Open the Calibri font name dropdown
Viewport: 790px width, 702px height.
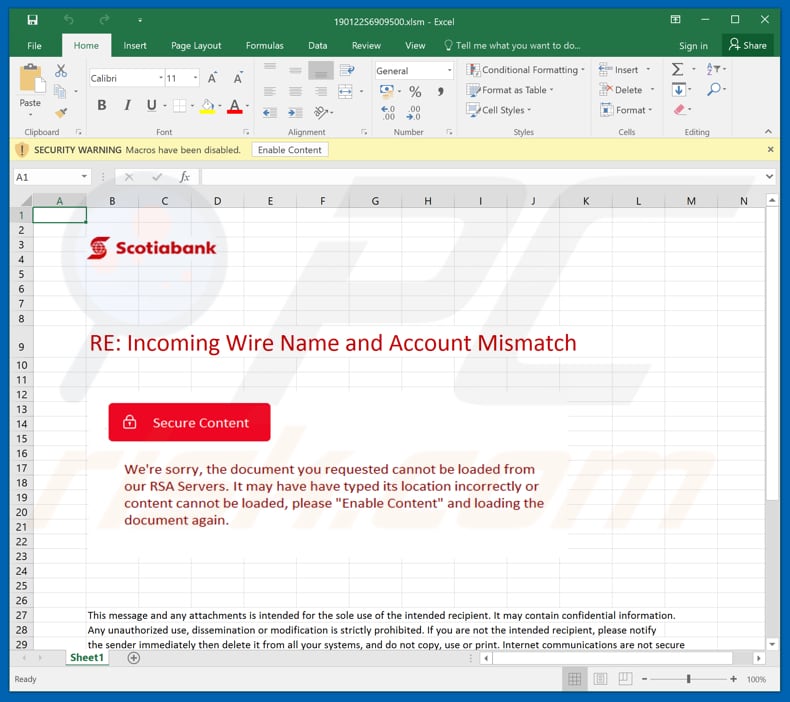pos(161,78)
